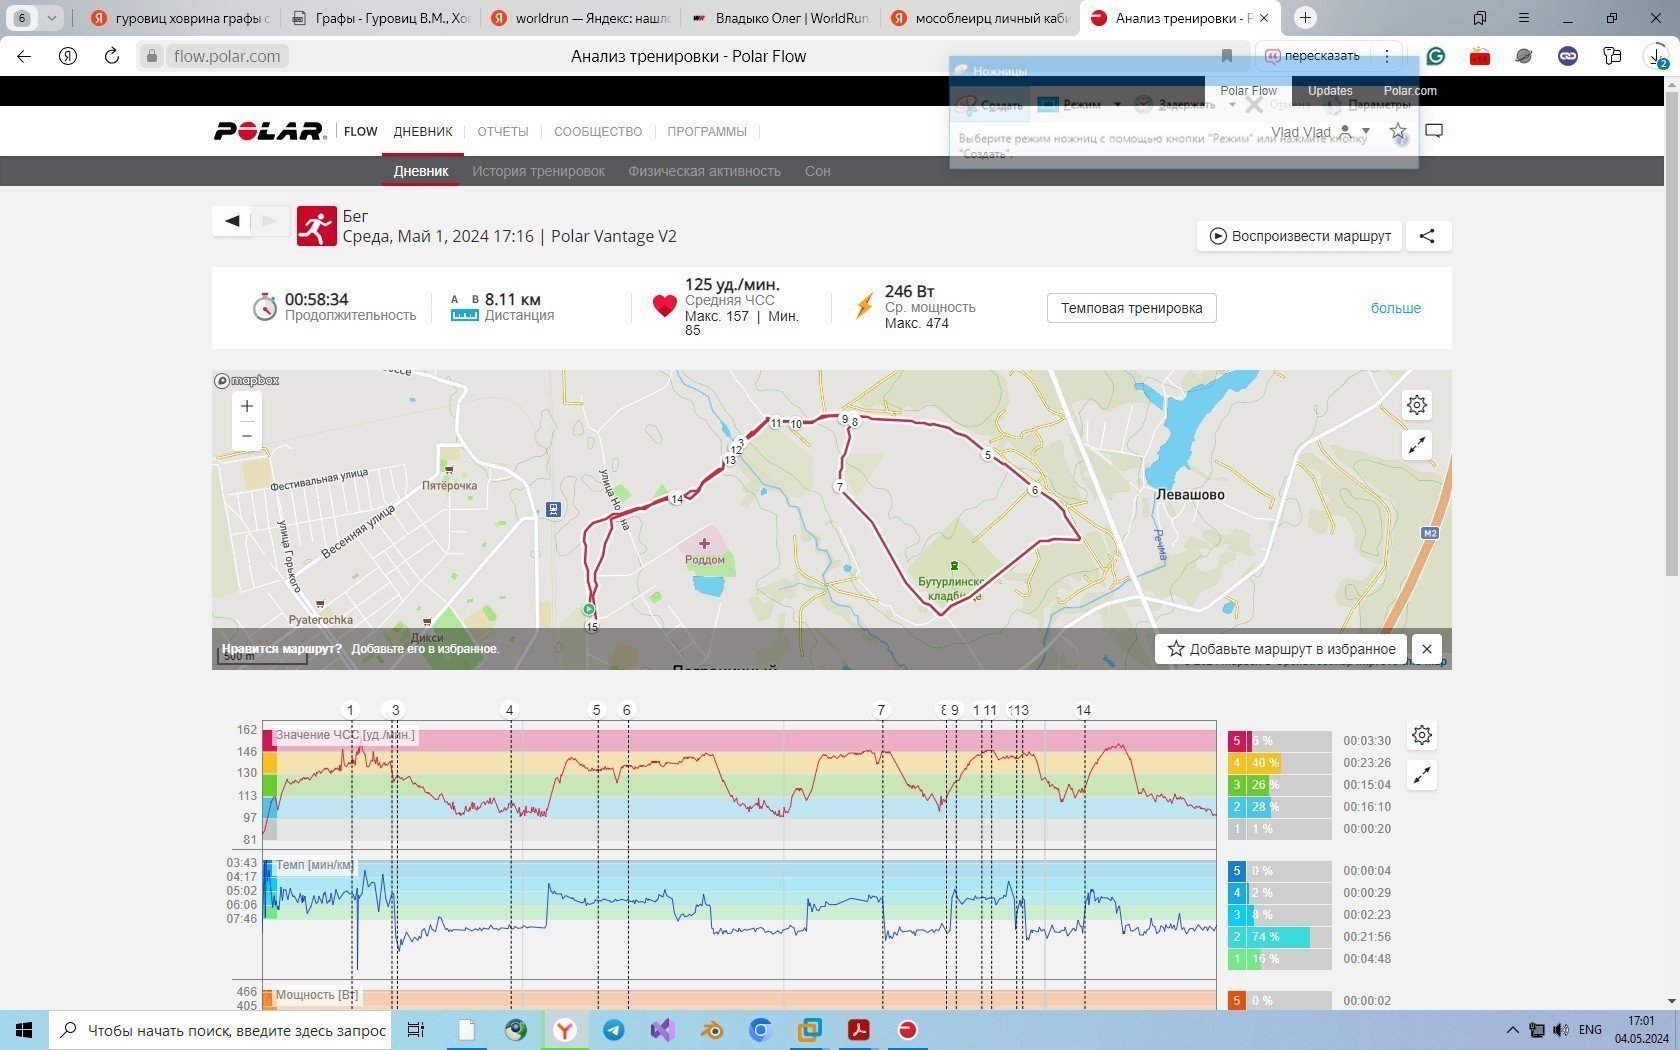Open the ОТЧЕТЫ menu item
Screen dimensions: 1680x1050
click(503, 131)
